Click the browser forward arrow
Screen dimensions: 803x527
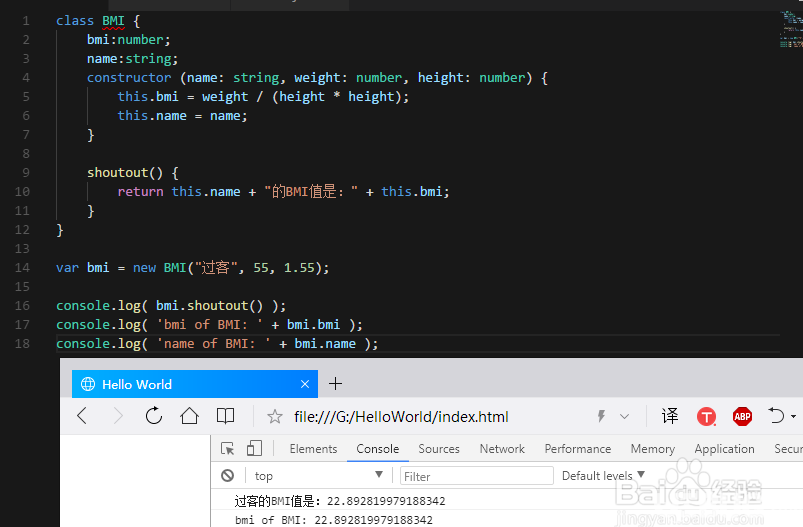pyautogui.click(x=118, y=415)
